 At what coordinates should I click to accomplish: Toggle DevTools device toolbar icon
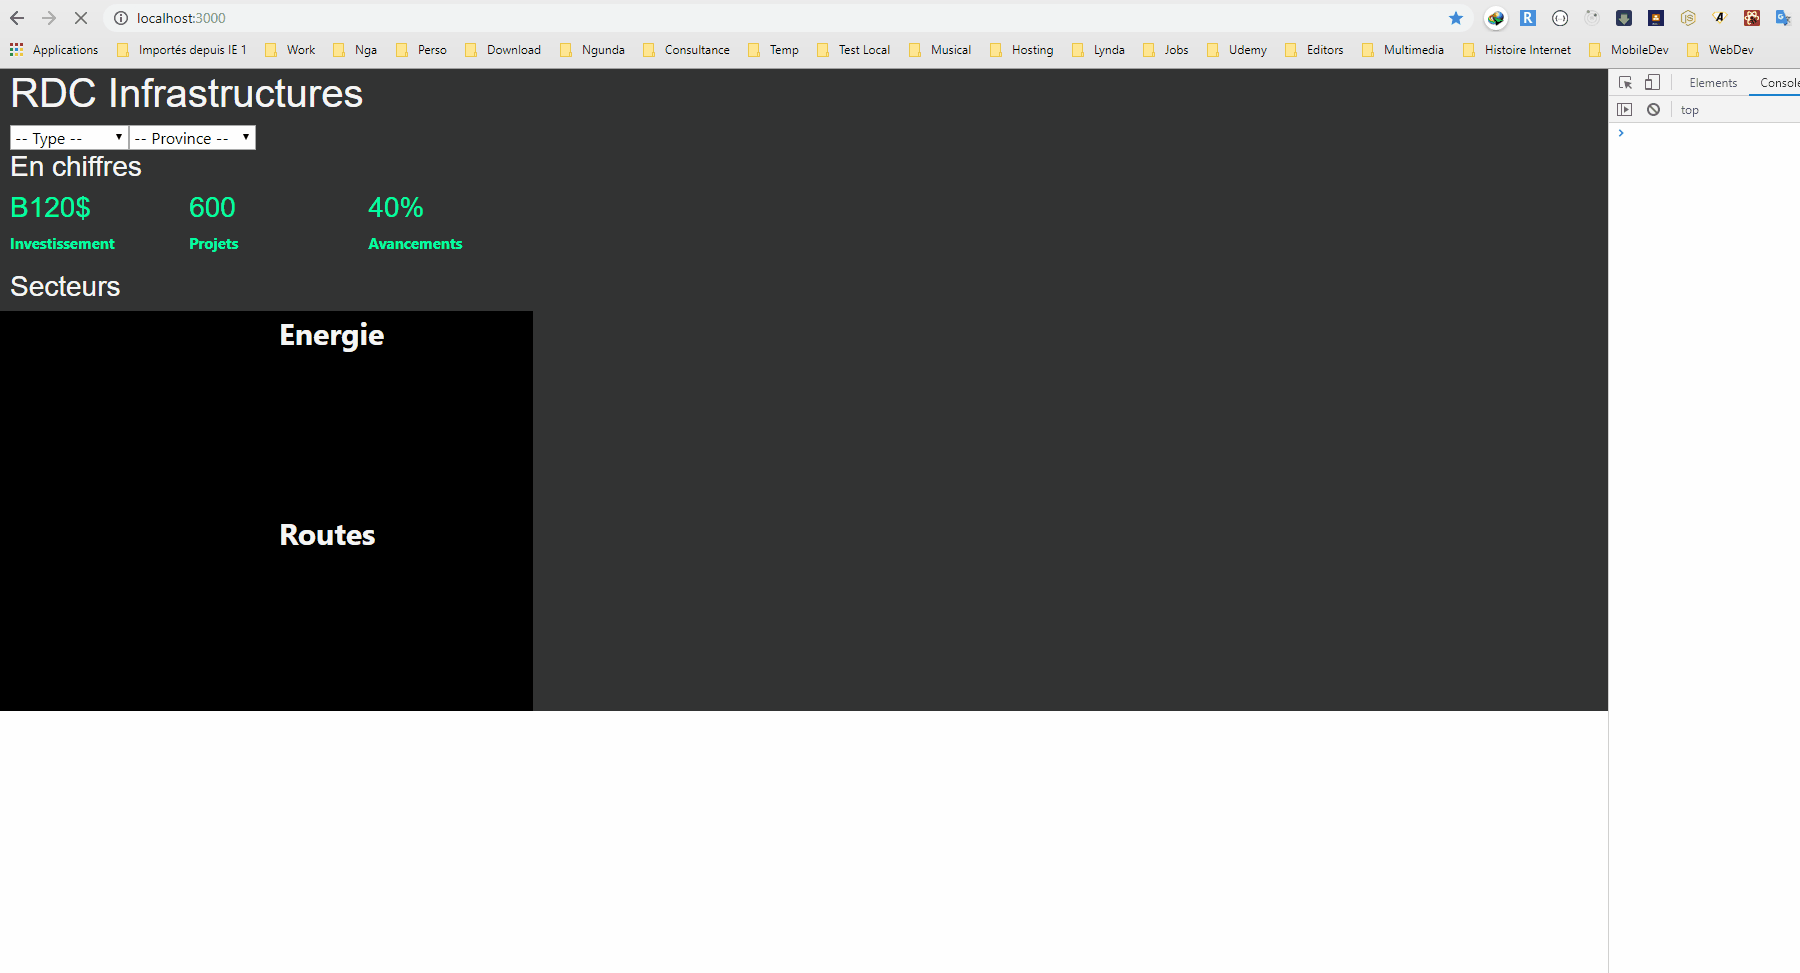1652,83
